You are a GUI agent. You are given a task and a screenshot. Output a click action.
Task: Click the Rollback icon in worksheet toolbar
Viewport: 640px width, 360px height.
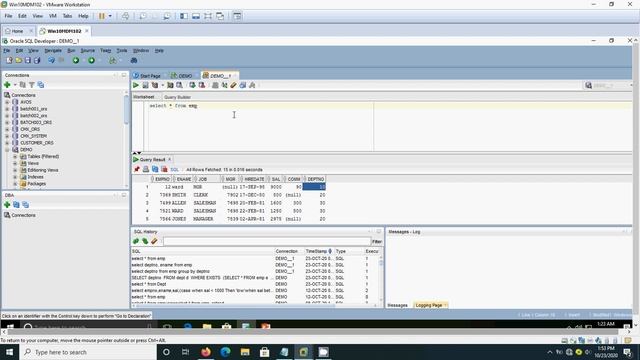pos(202,85)
